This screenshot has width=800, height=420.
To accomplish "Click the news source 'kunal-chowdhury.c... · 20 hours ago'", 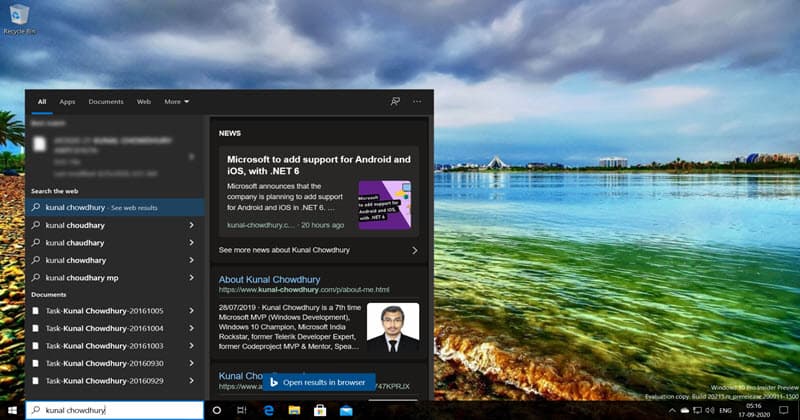I will (286, 225).
